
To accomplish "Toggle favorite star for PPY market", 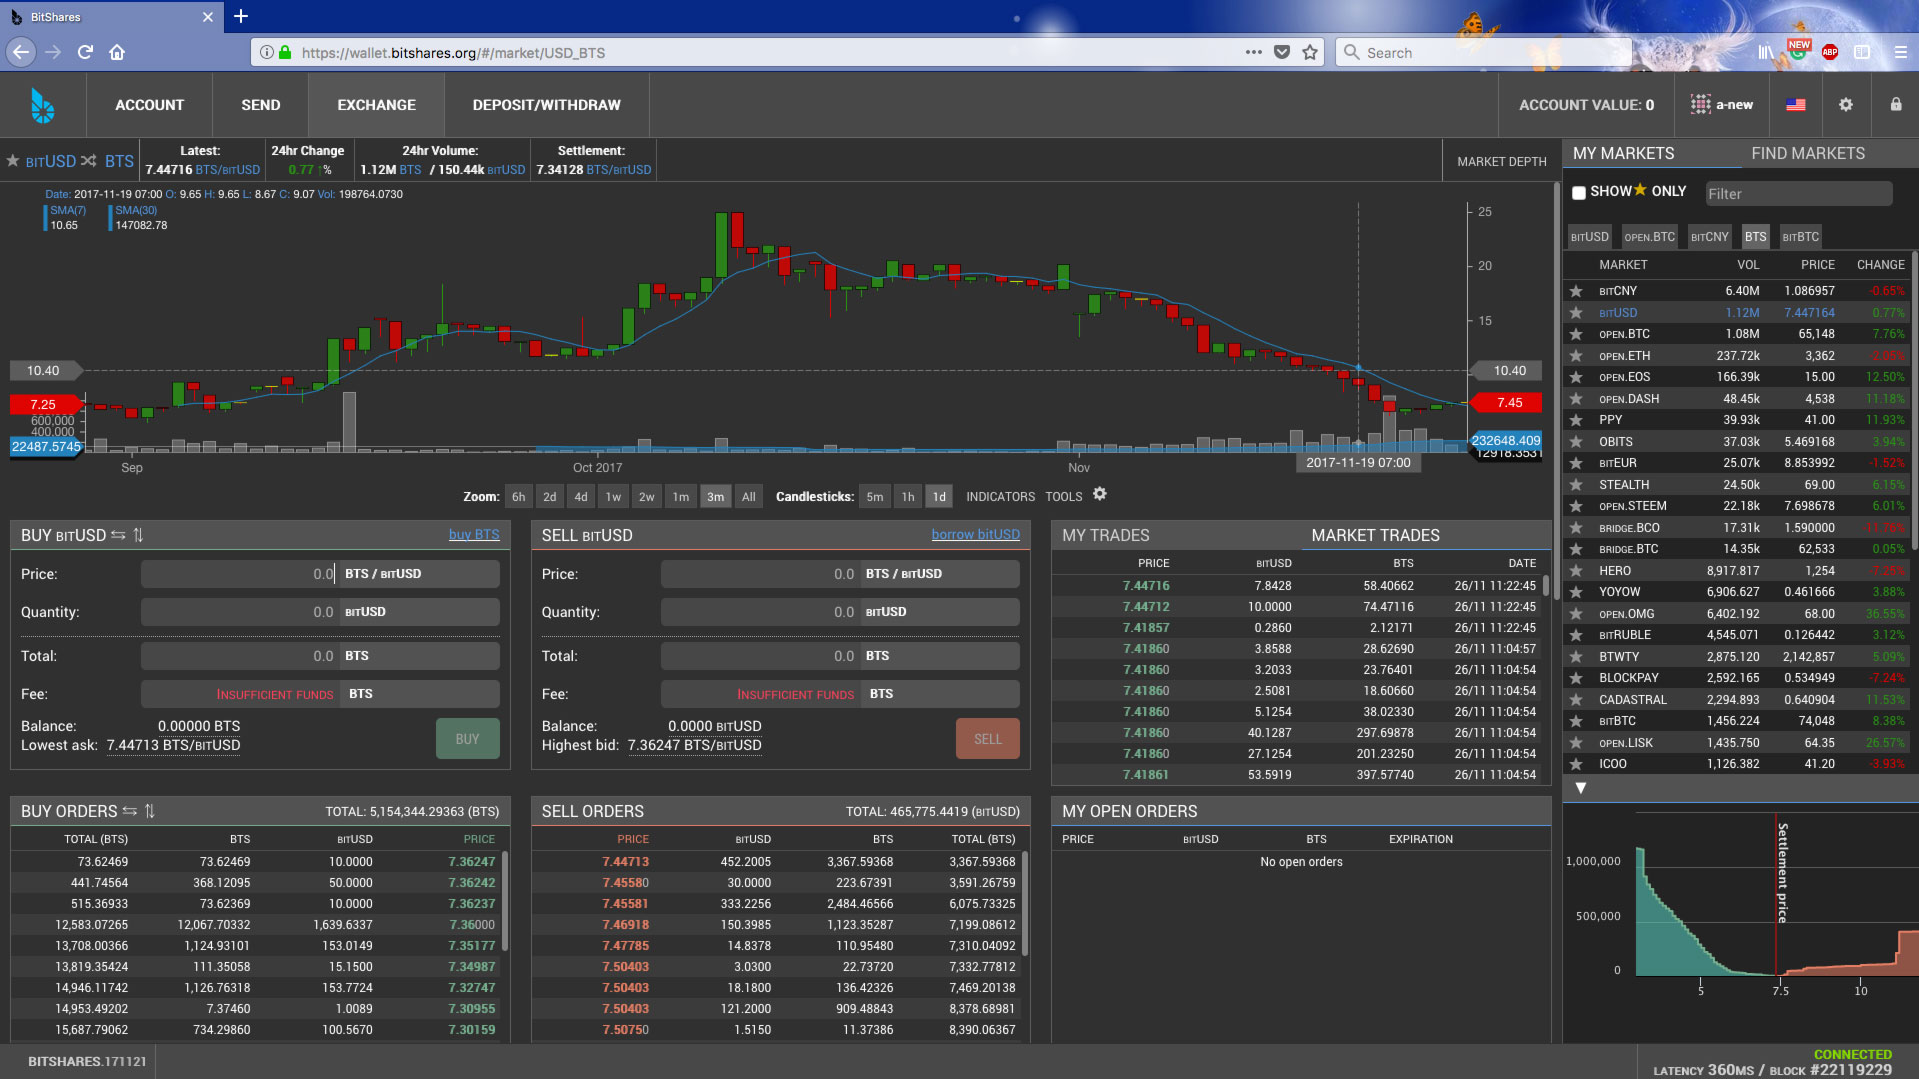I will pyautogui.click(x=1576, y=420).
